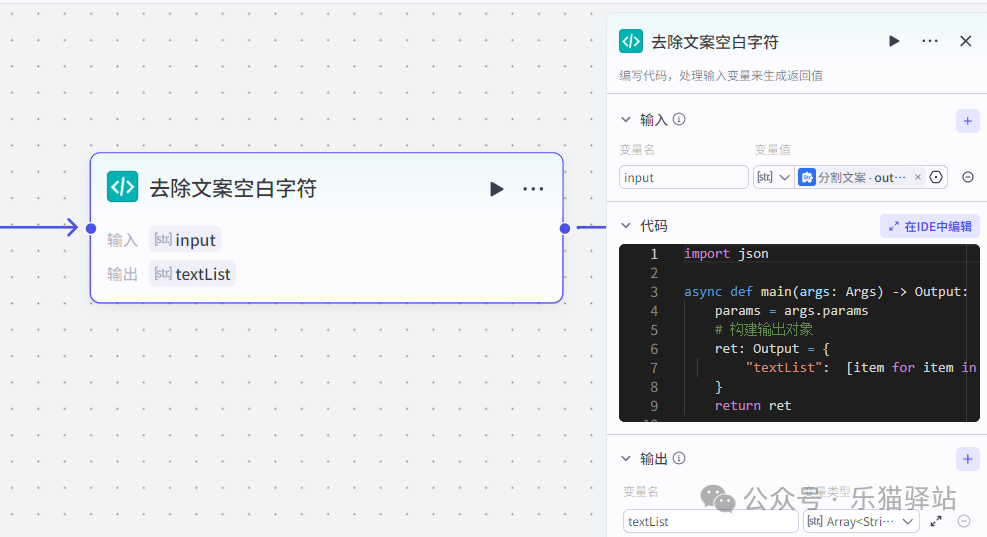Open the three-dot menu on the canvas node

(533, 189)
